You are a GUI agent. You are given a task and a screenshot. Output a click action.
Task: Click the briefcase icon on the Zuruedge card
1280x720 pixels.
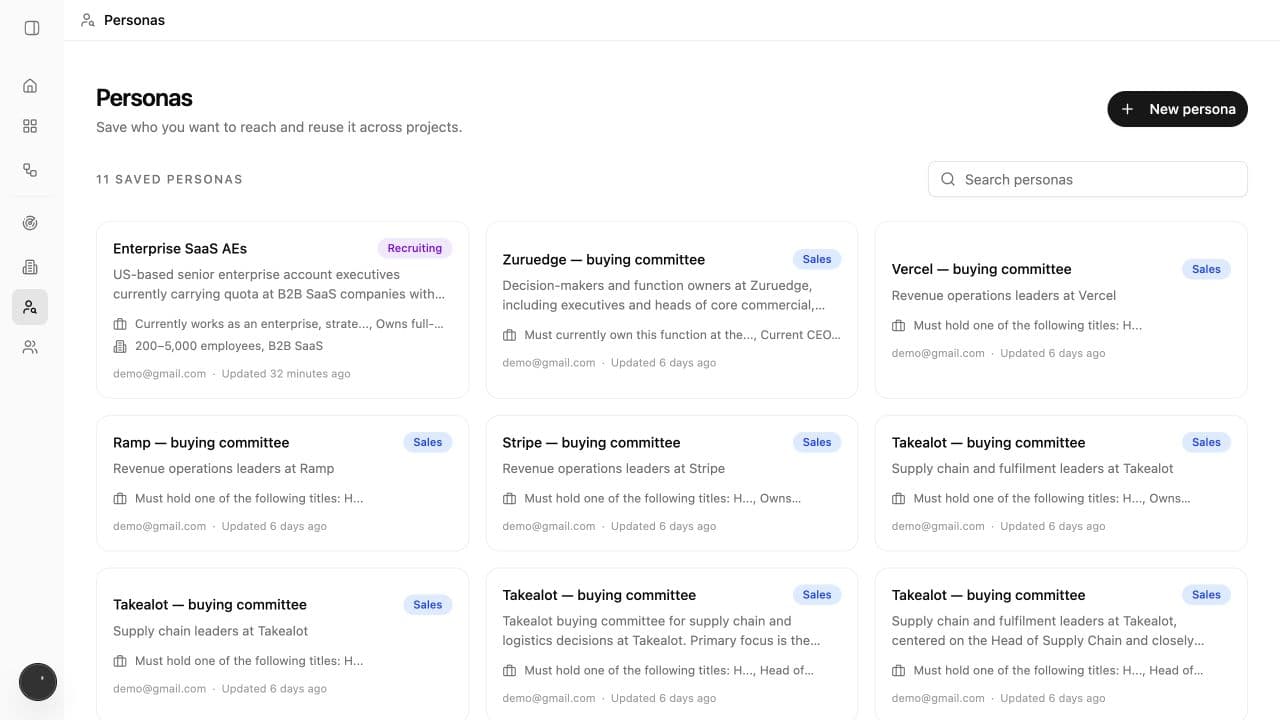coord(509,335)
